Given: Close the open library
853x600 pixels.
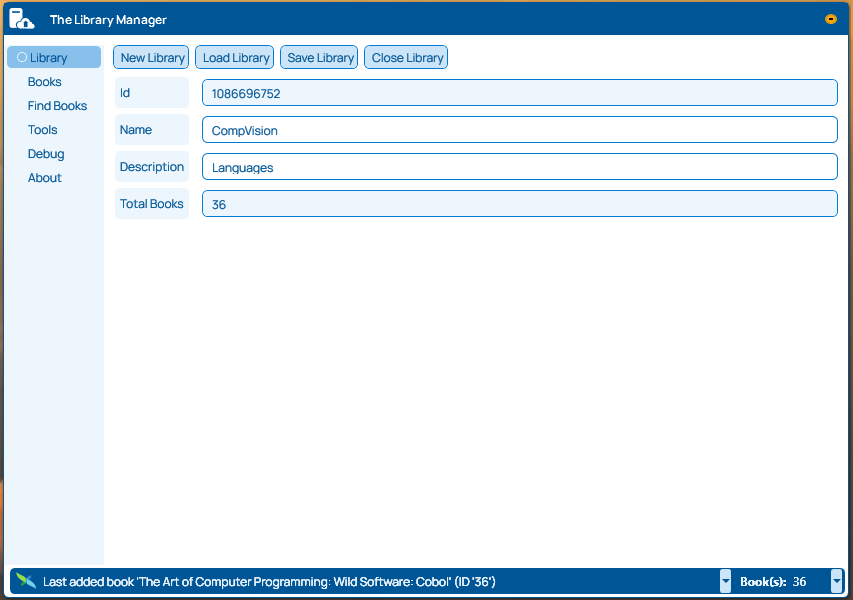Looking at the screenshot, I should coord(405,57).
